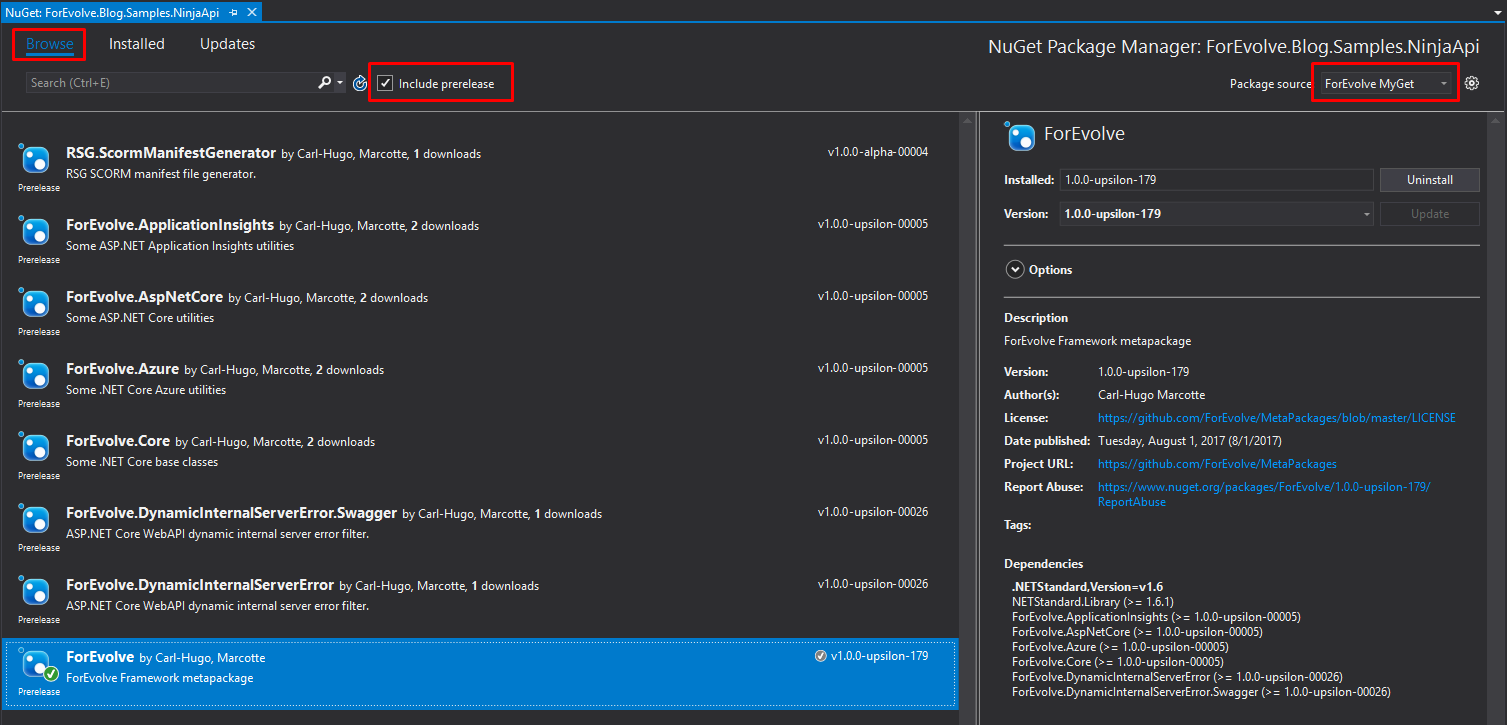
Task: Click ForEvolve.DynamicInternalServerError.Swagger dependency line
Action: (x=1201, y=692)
